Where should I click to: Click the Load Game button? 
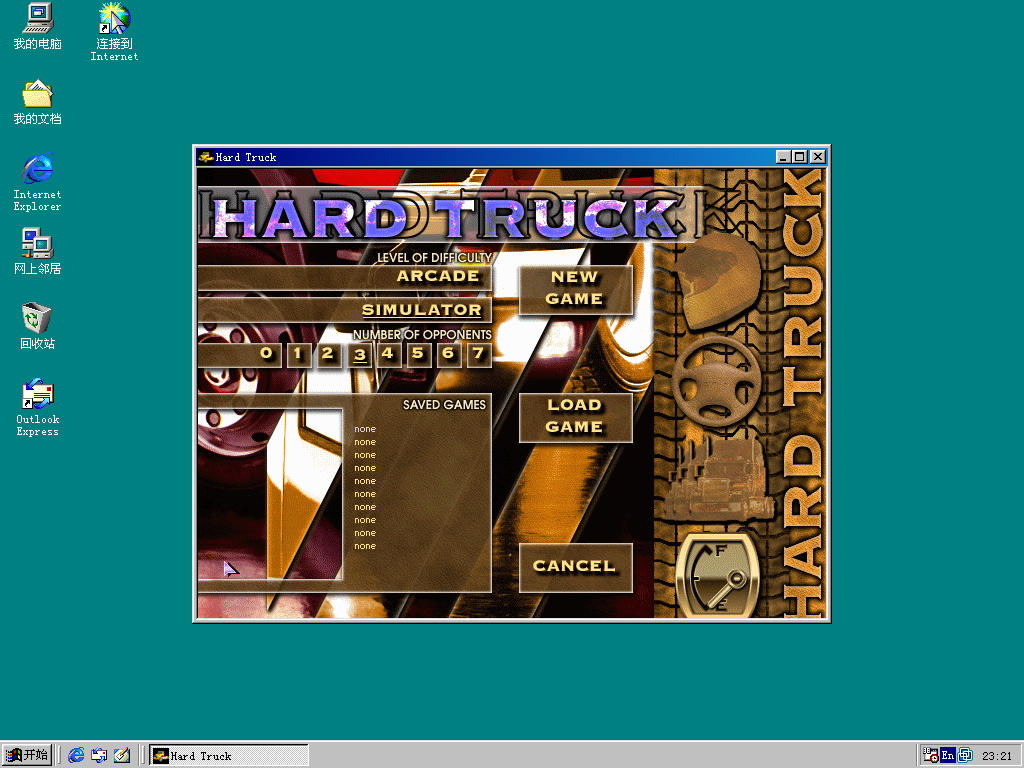point(575,417)
